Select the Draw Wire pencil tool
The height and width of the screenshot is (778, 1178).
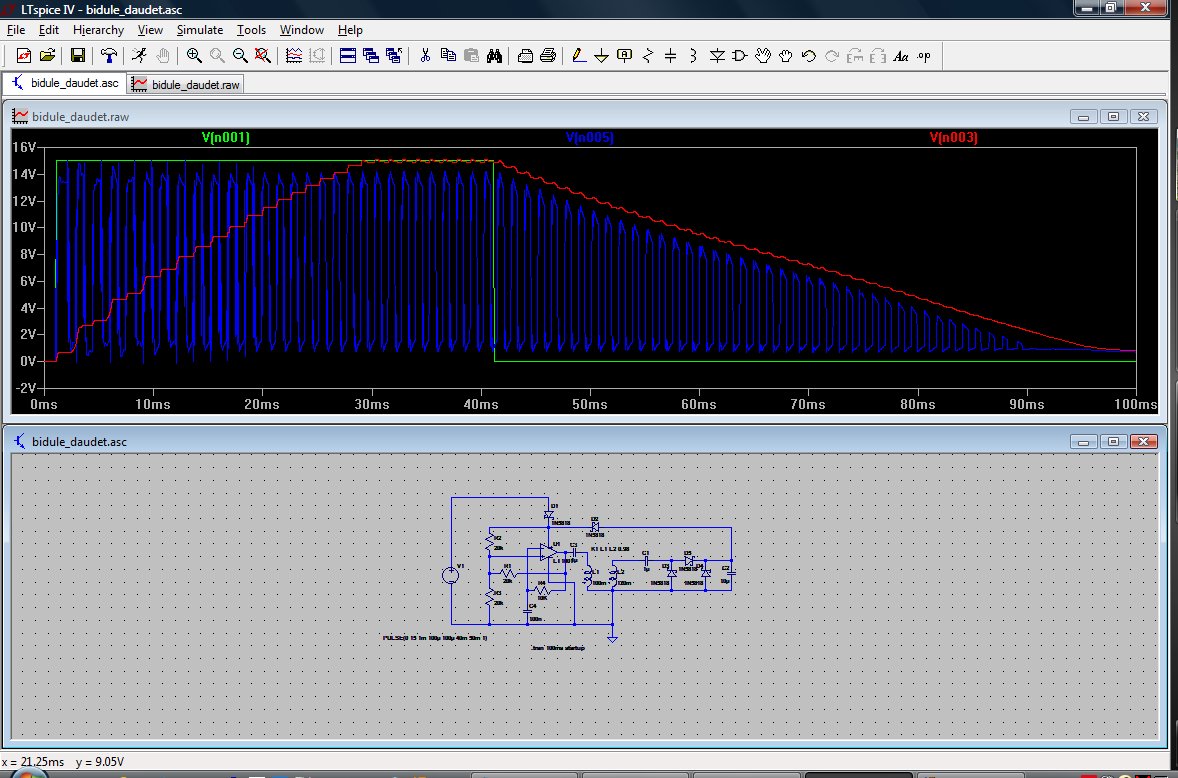[578, 56]
